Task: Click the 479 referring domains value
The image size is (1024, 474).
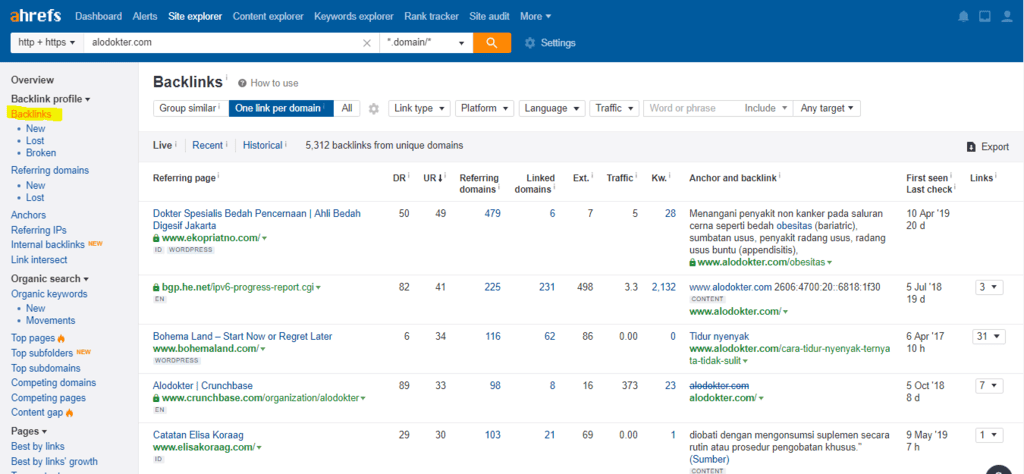Action: 492,213
